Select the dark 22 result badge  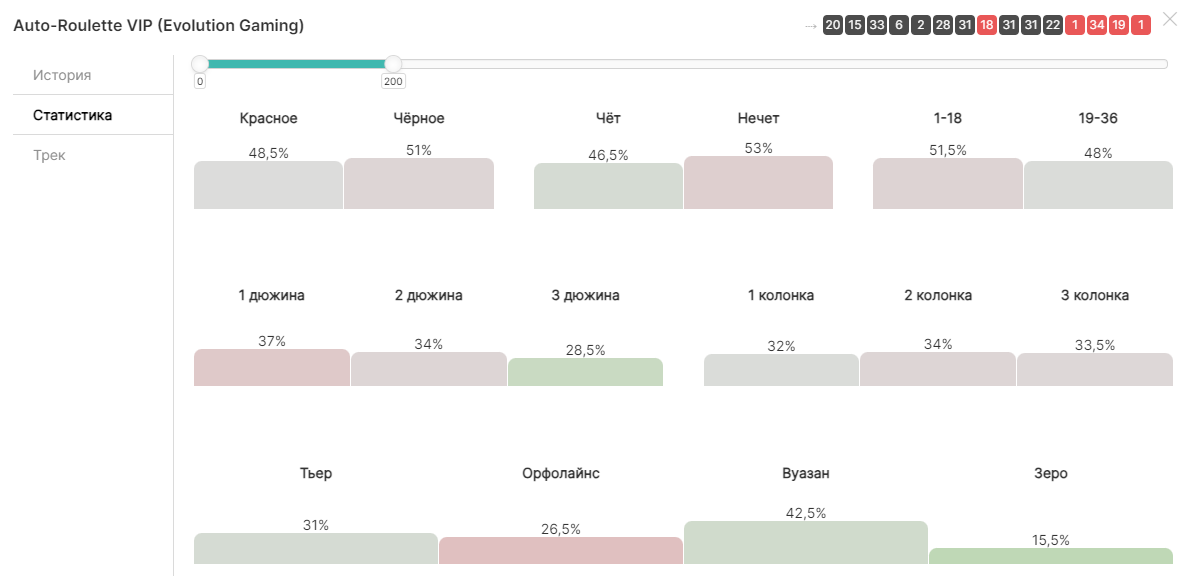click(1053, 26)
